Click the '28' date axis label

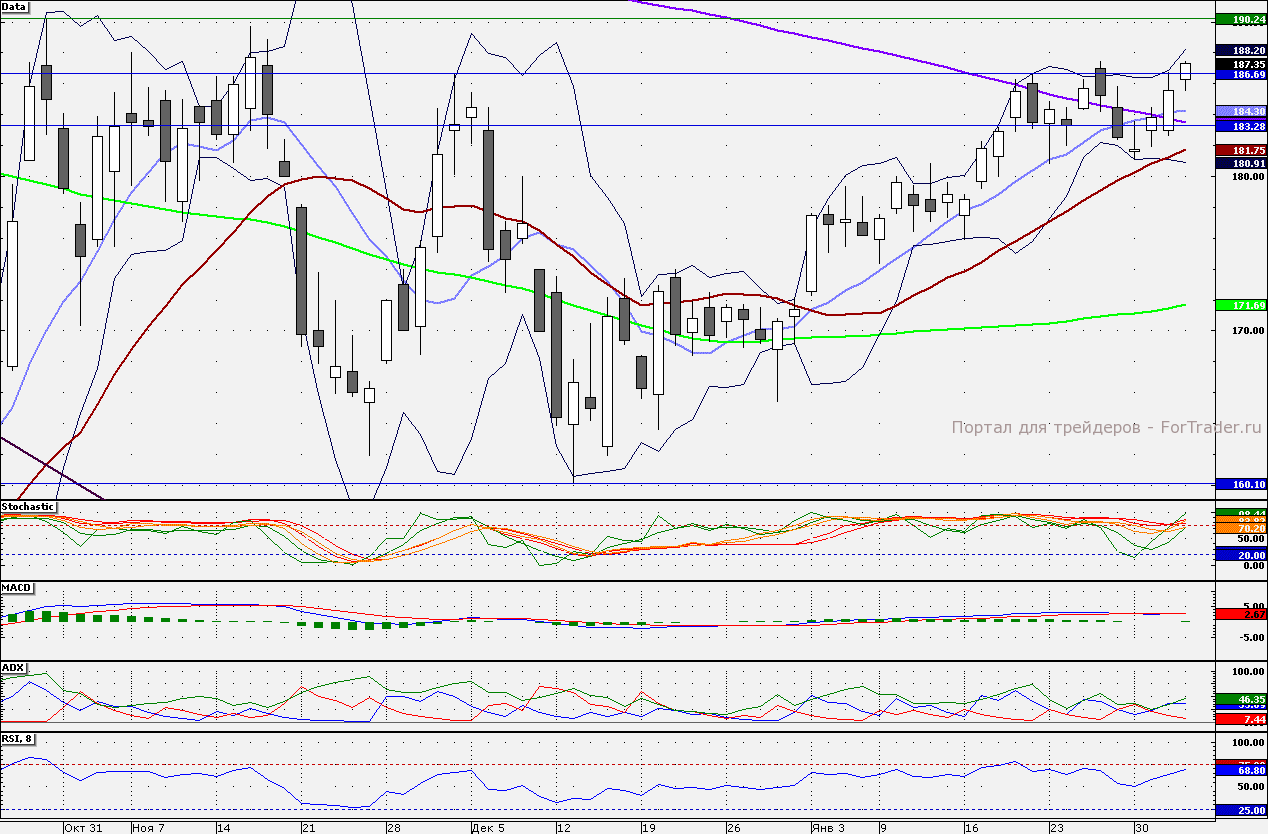click(x=394, y=828)
